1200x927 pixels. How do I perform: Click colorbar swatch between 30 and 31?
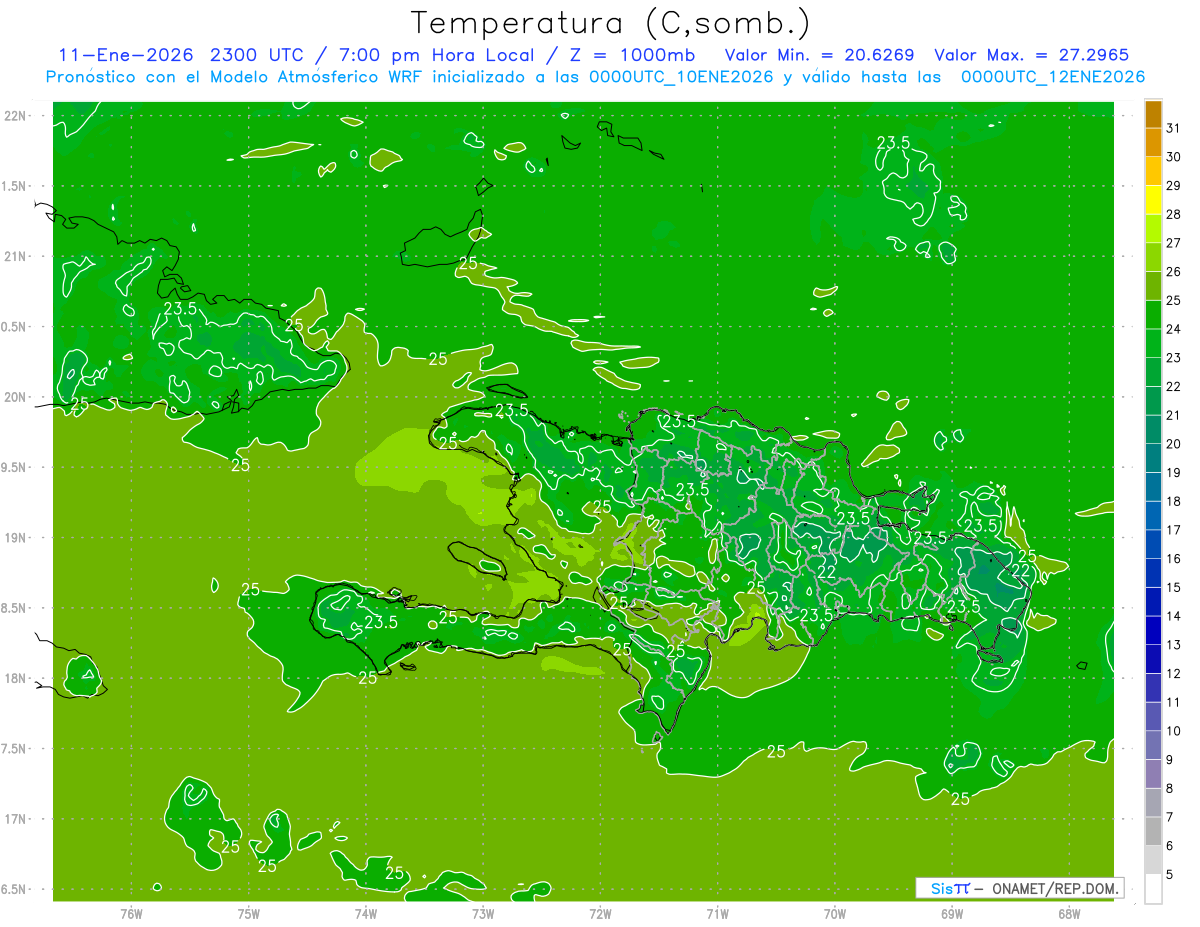click(1153, 143)
